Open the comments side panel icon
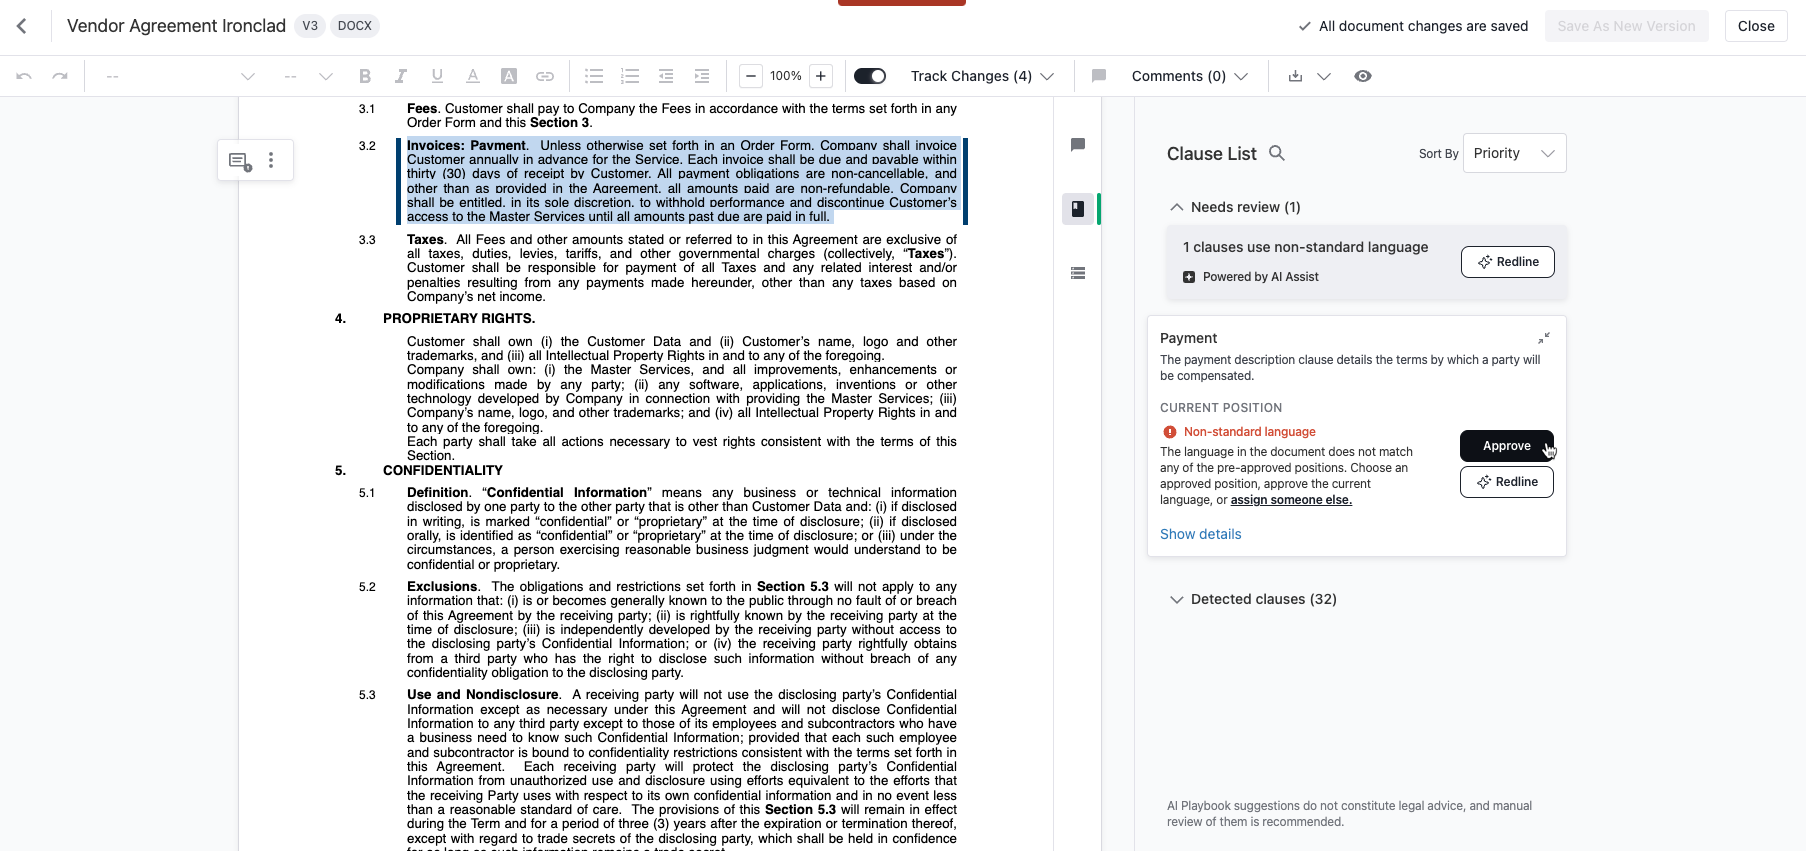Viewport: 1806px width, 851px height. click(x=1078, y=145)
